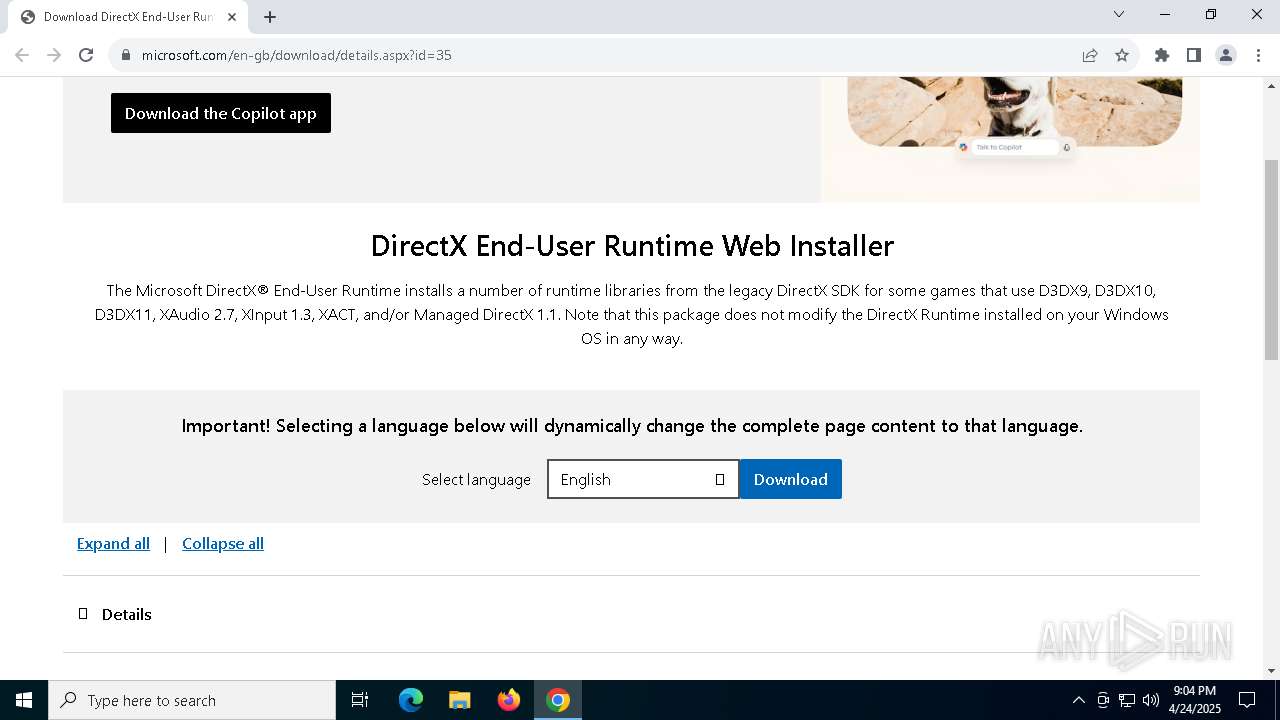Toggle the side panel icon
The width and height of the screenshot is (1280, 720).
[1194, 55]
